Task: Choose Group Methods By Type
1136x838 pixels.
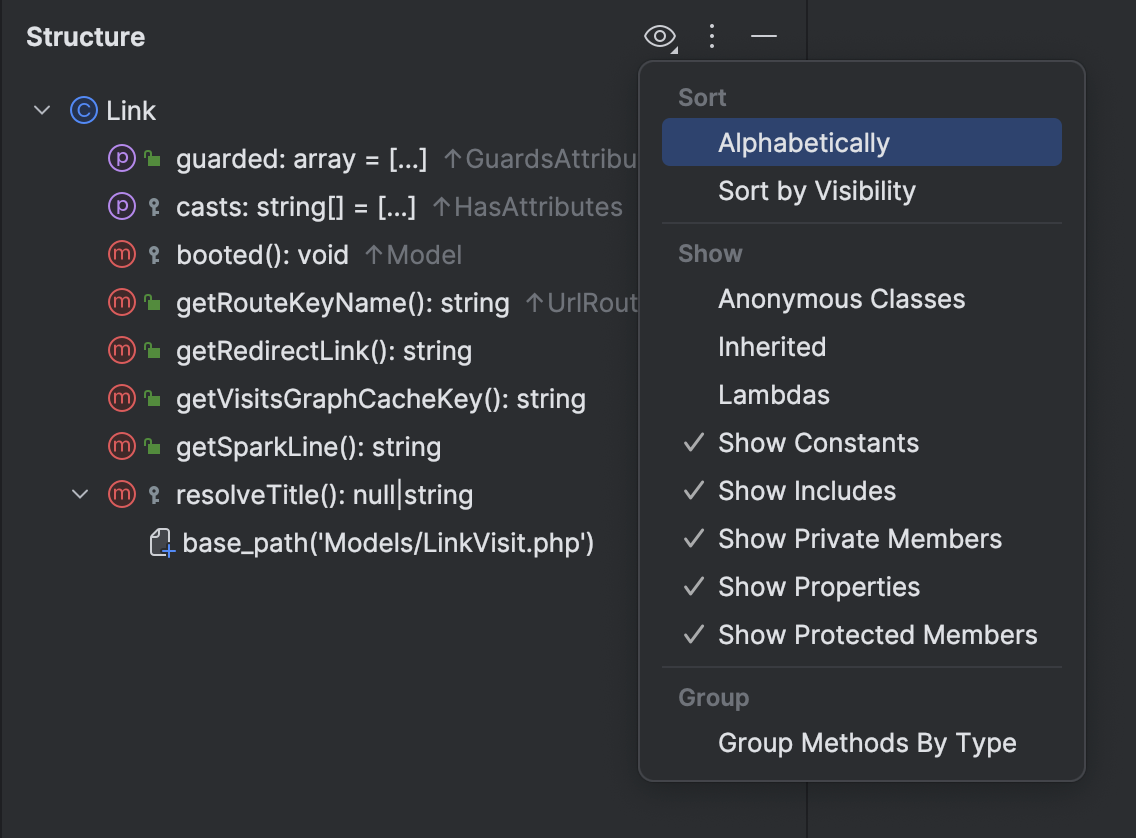Action: point(866,742)
